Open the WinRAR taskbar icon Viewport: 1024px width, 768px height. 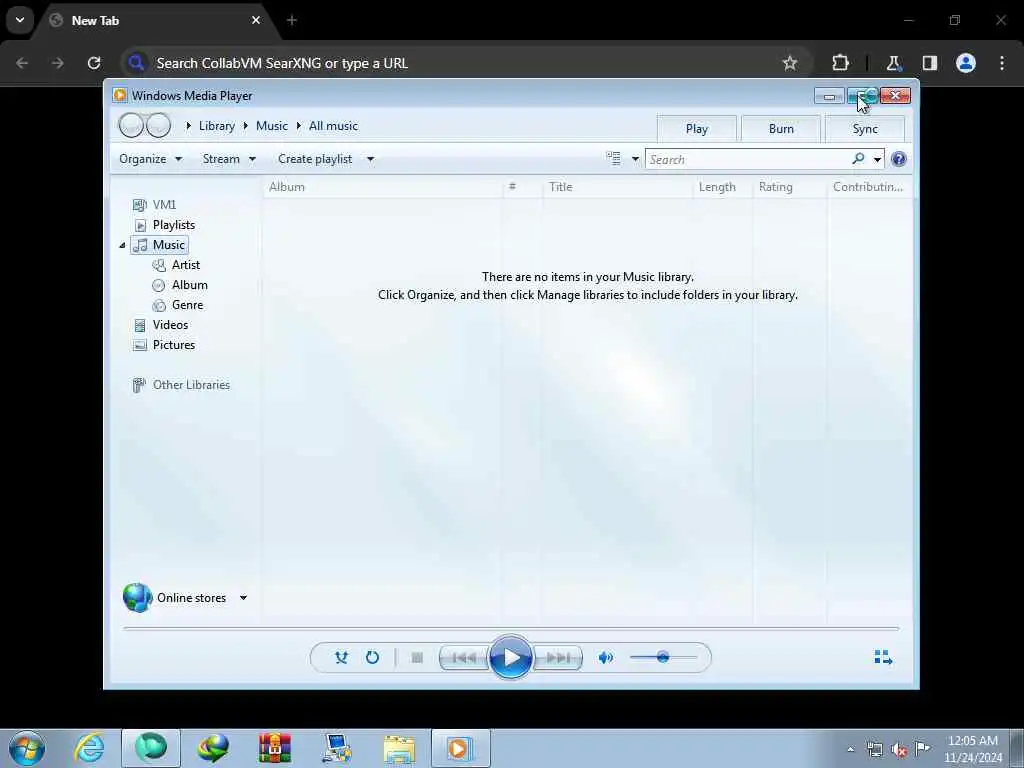click(275, 748)
